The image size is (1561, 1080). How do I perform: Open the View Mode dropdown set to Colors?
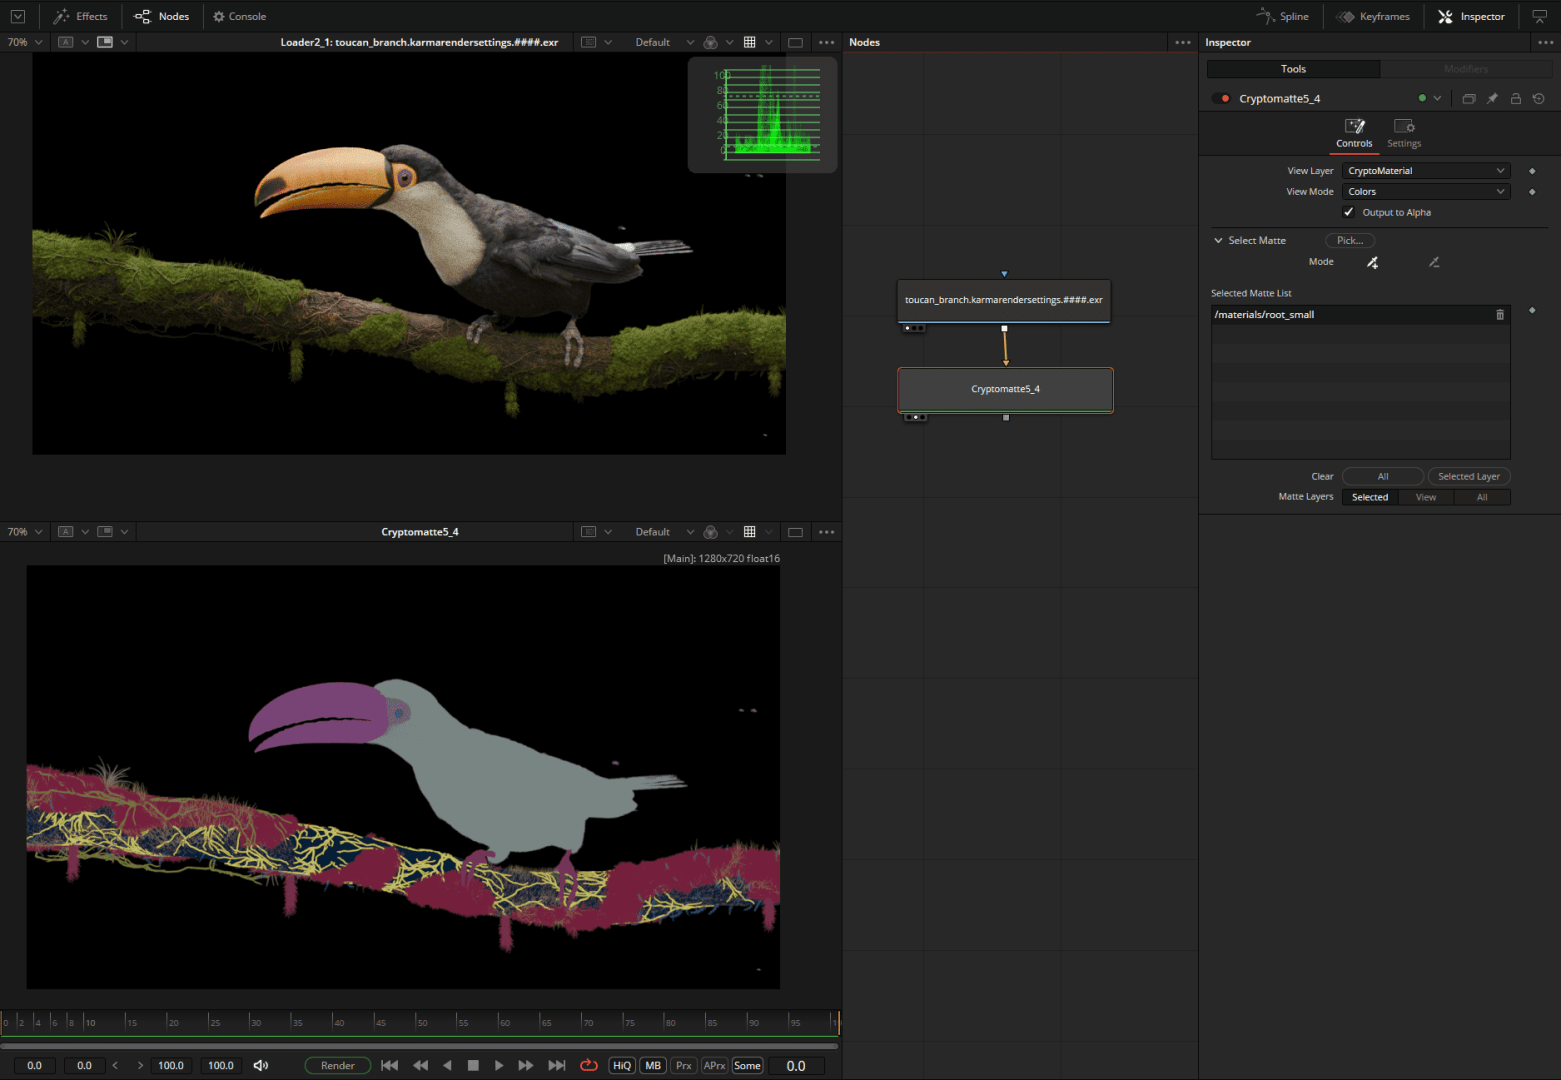coord(1425,191)
